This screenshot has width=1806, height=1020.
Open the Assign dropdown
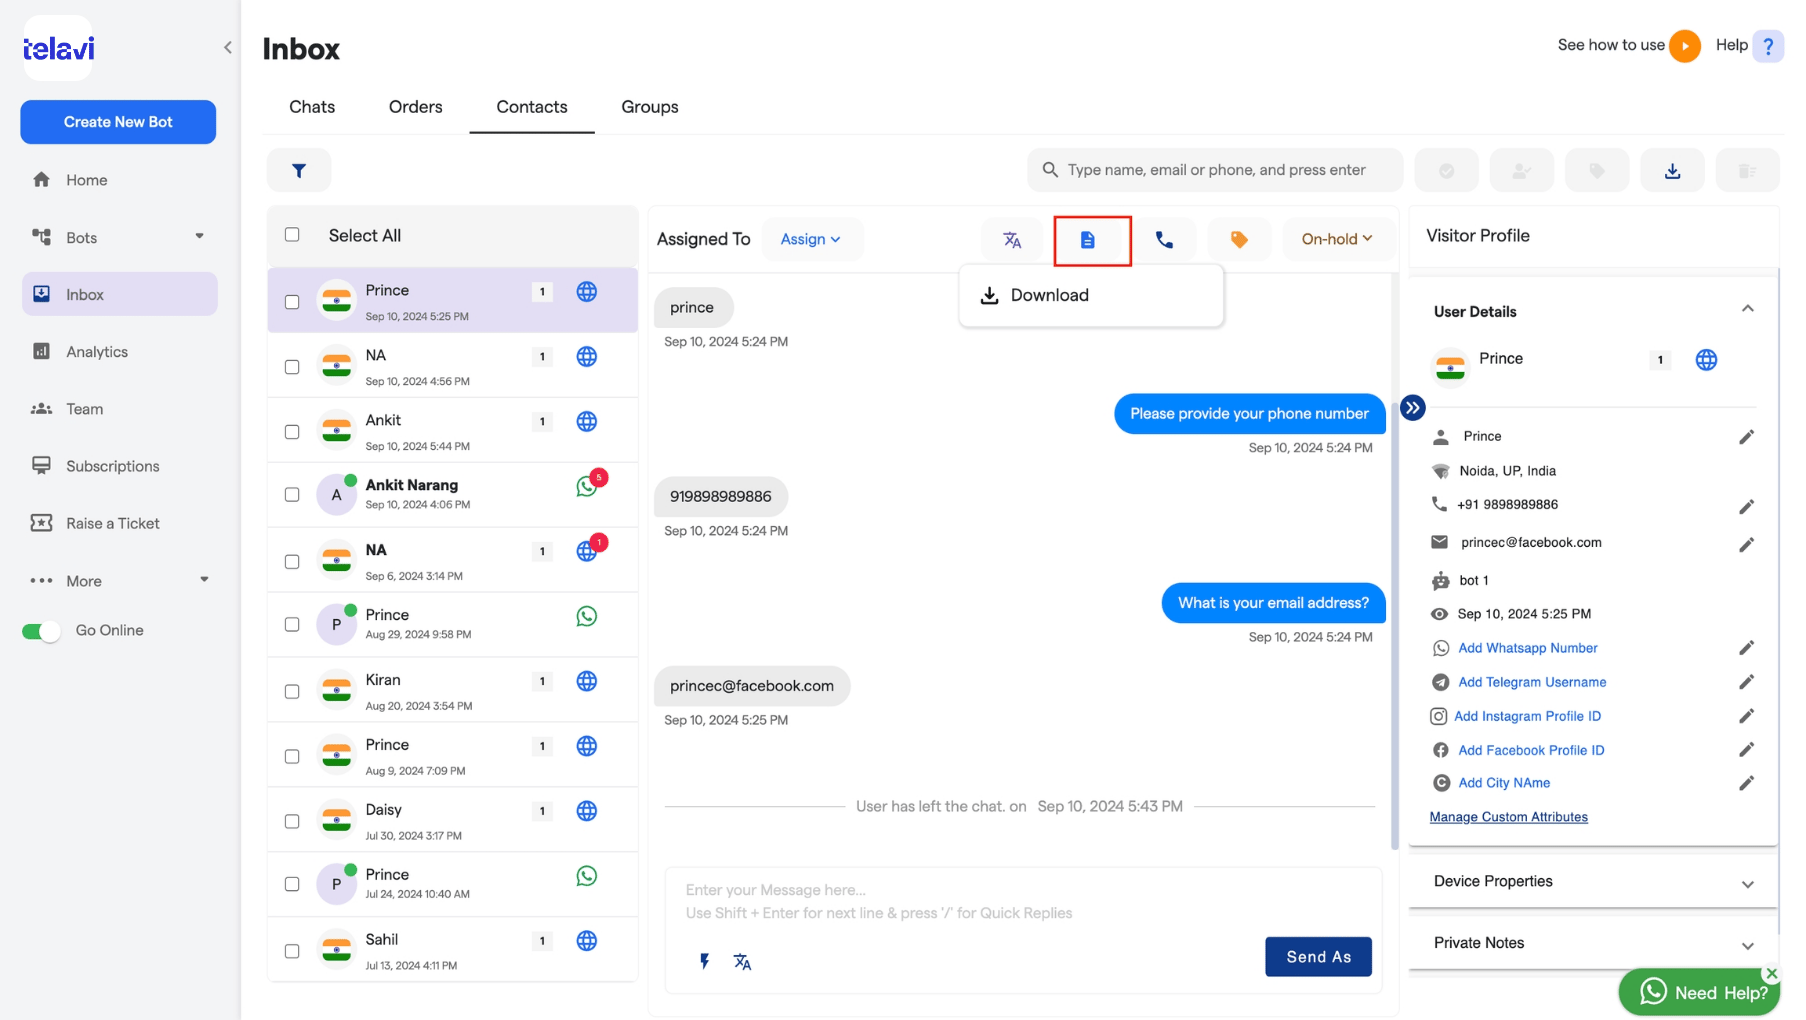click(811, 240)
